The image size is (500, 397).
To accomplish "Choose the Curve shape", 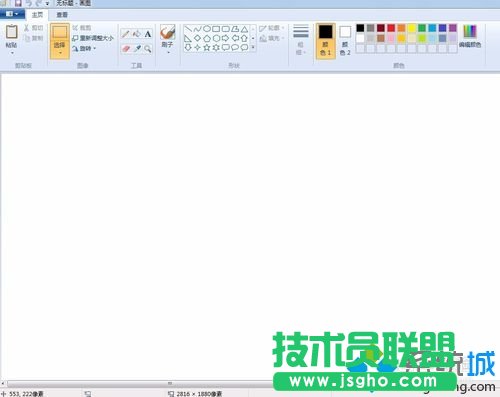I will pyautogui.click(x=198, y=29).
